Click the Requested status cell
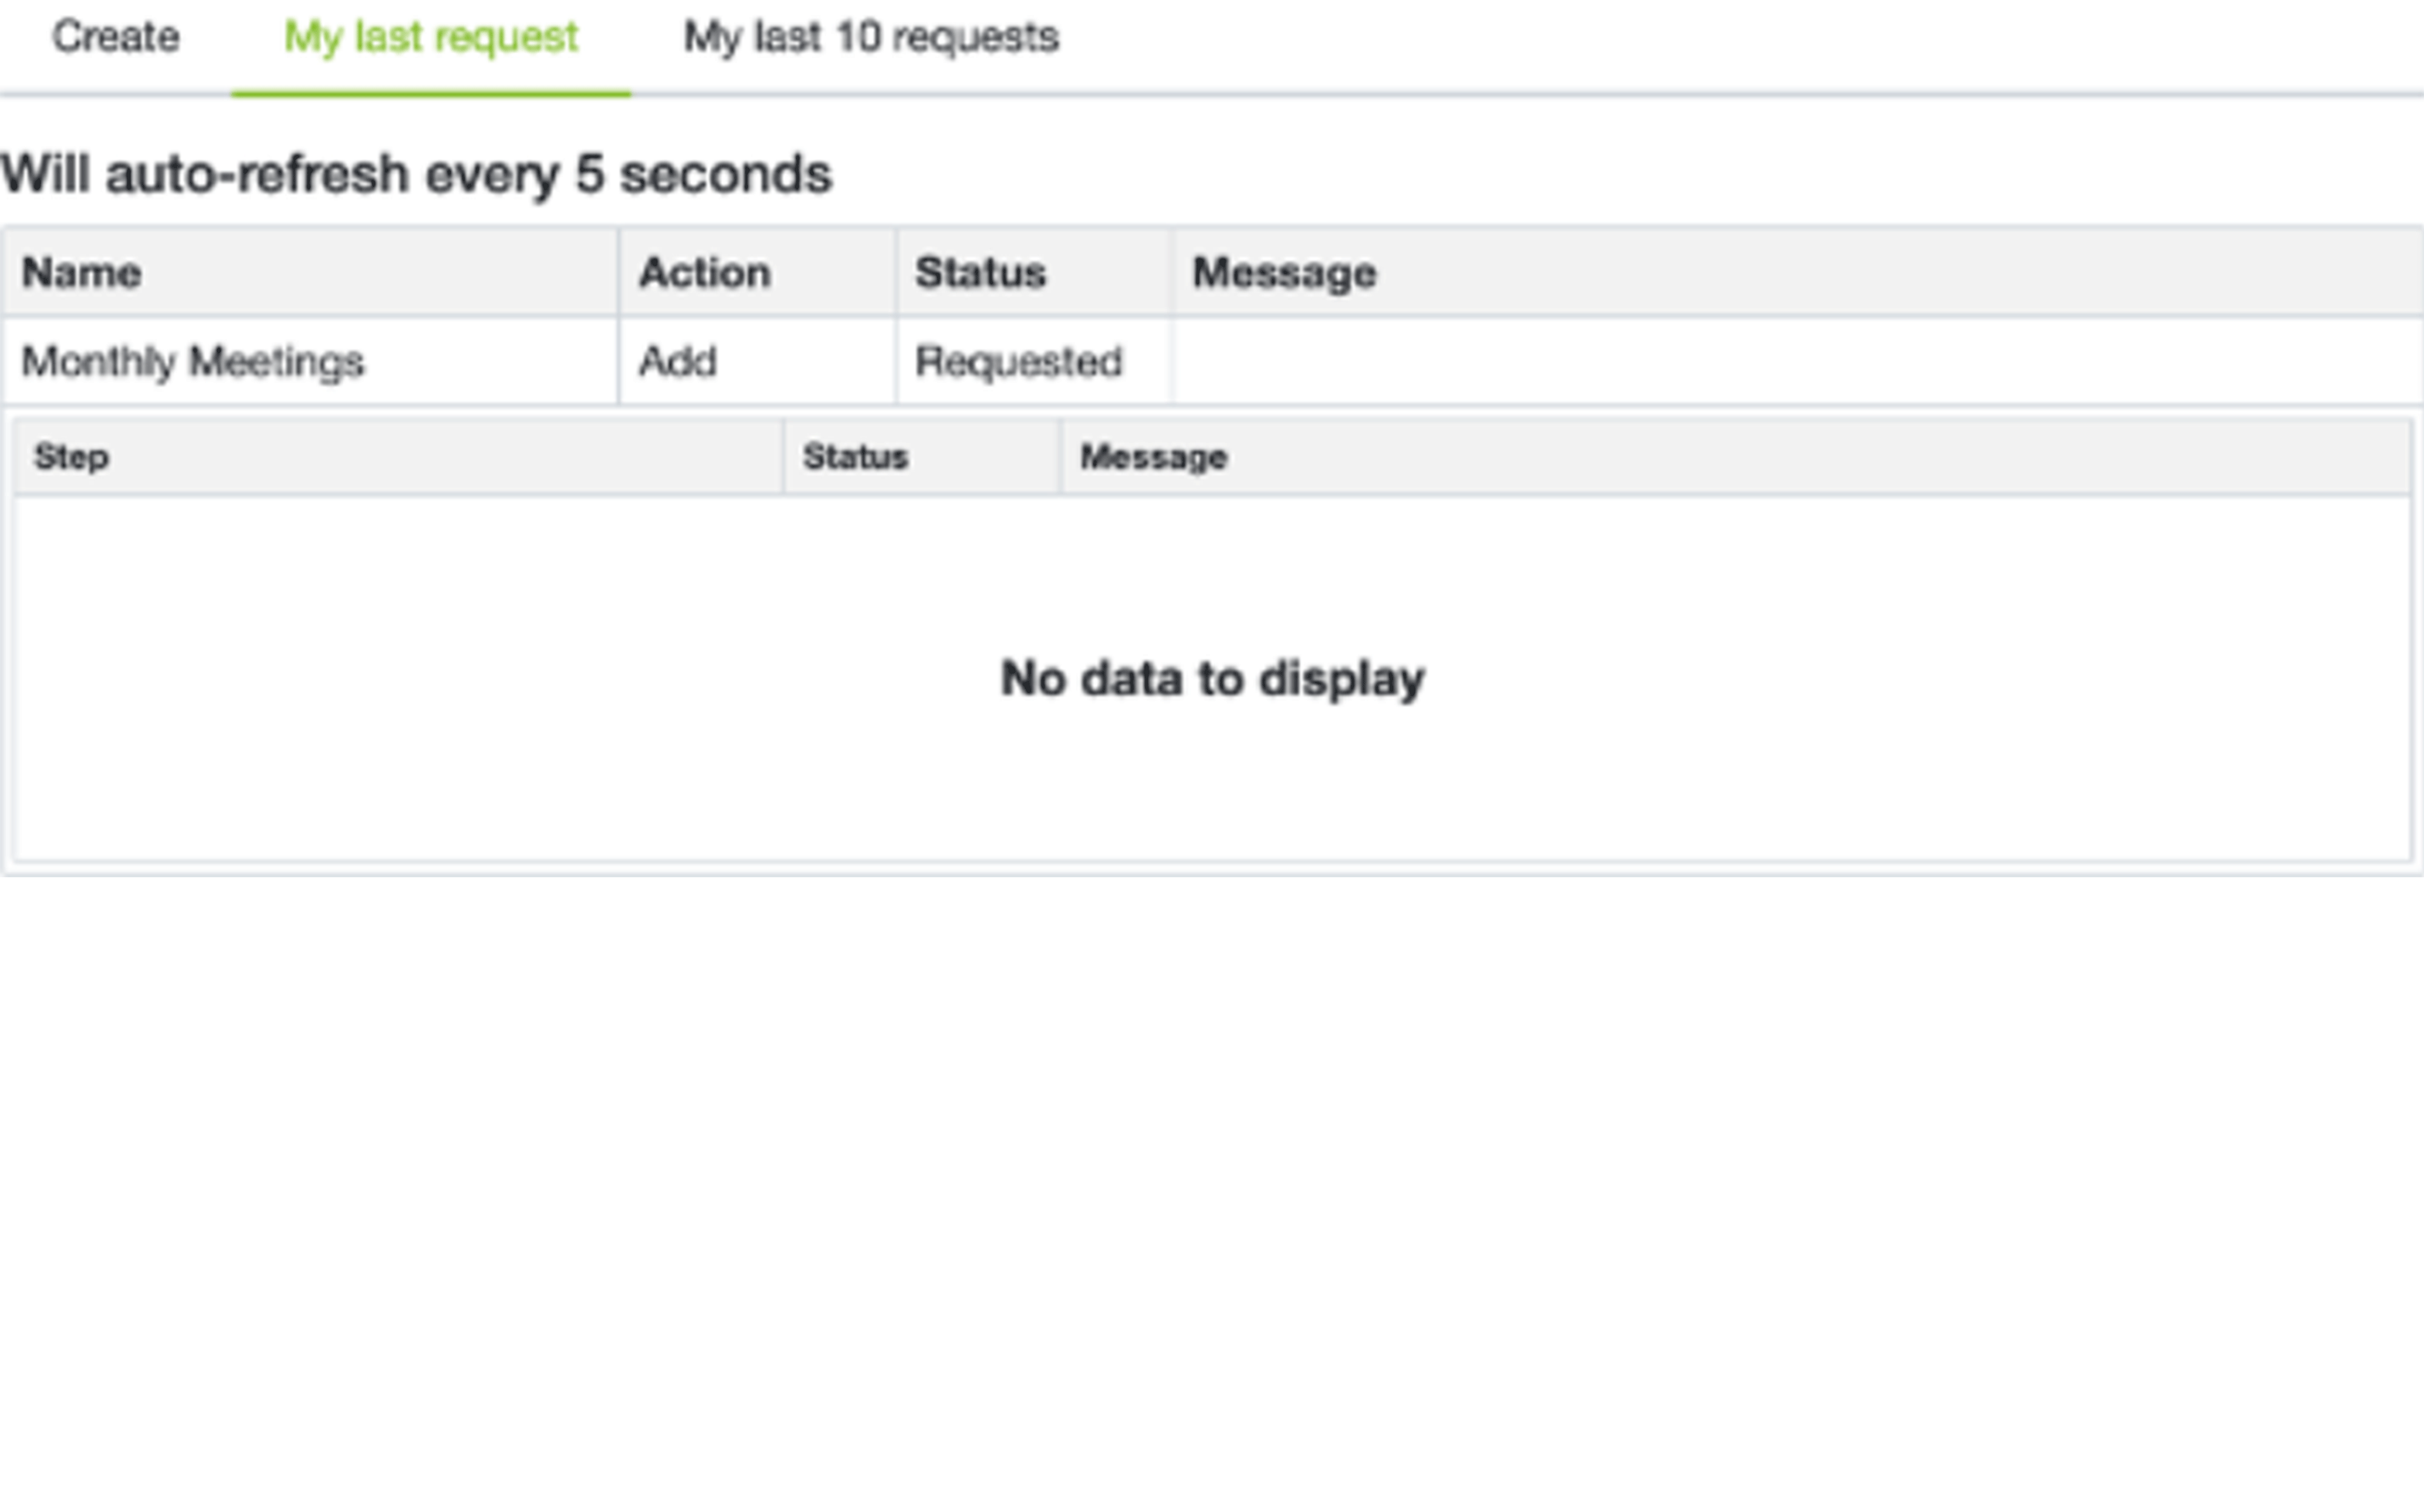 click(1018, 361)
